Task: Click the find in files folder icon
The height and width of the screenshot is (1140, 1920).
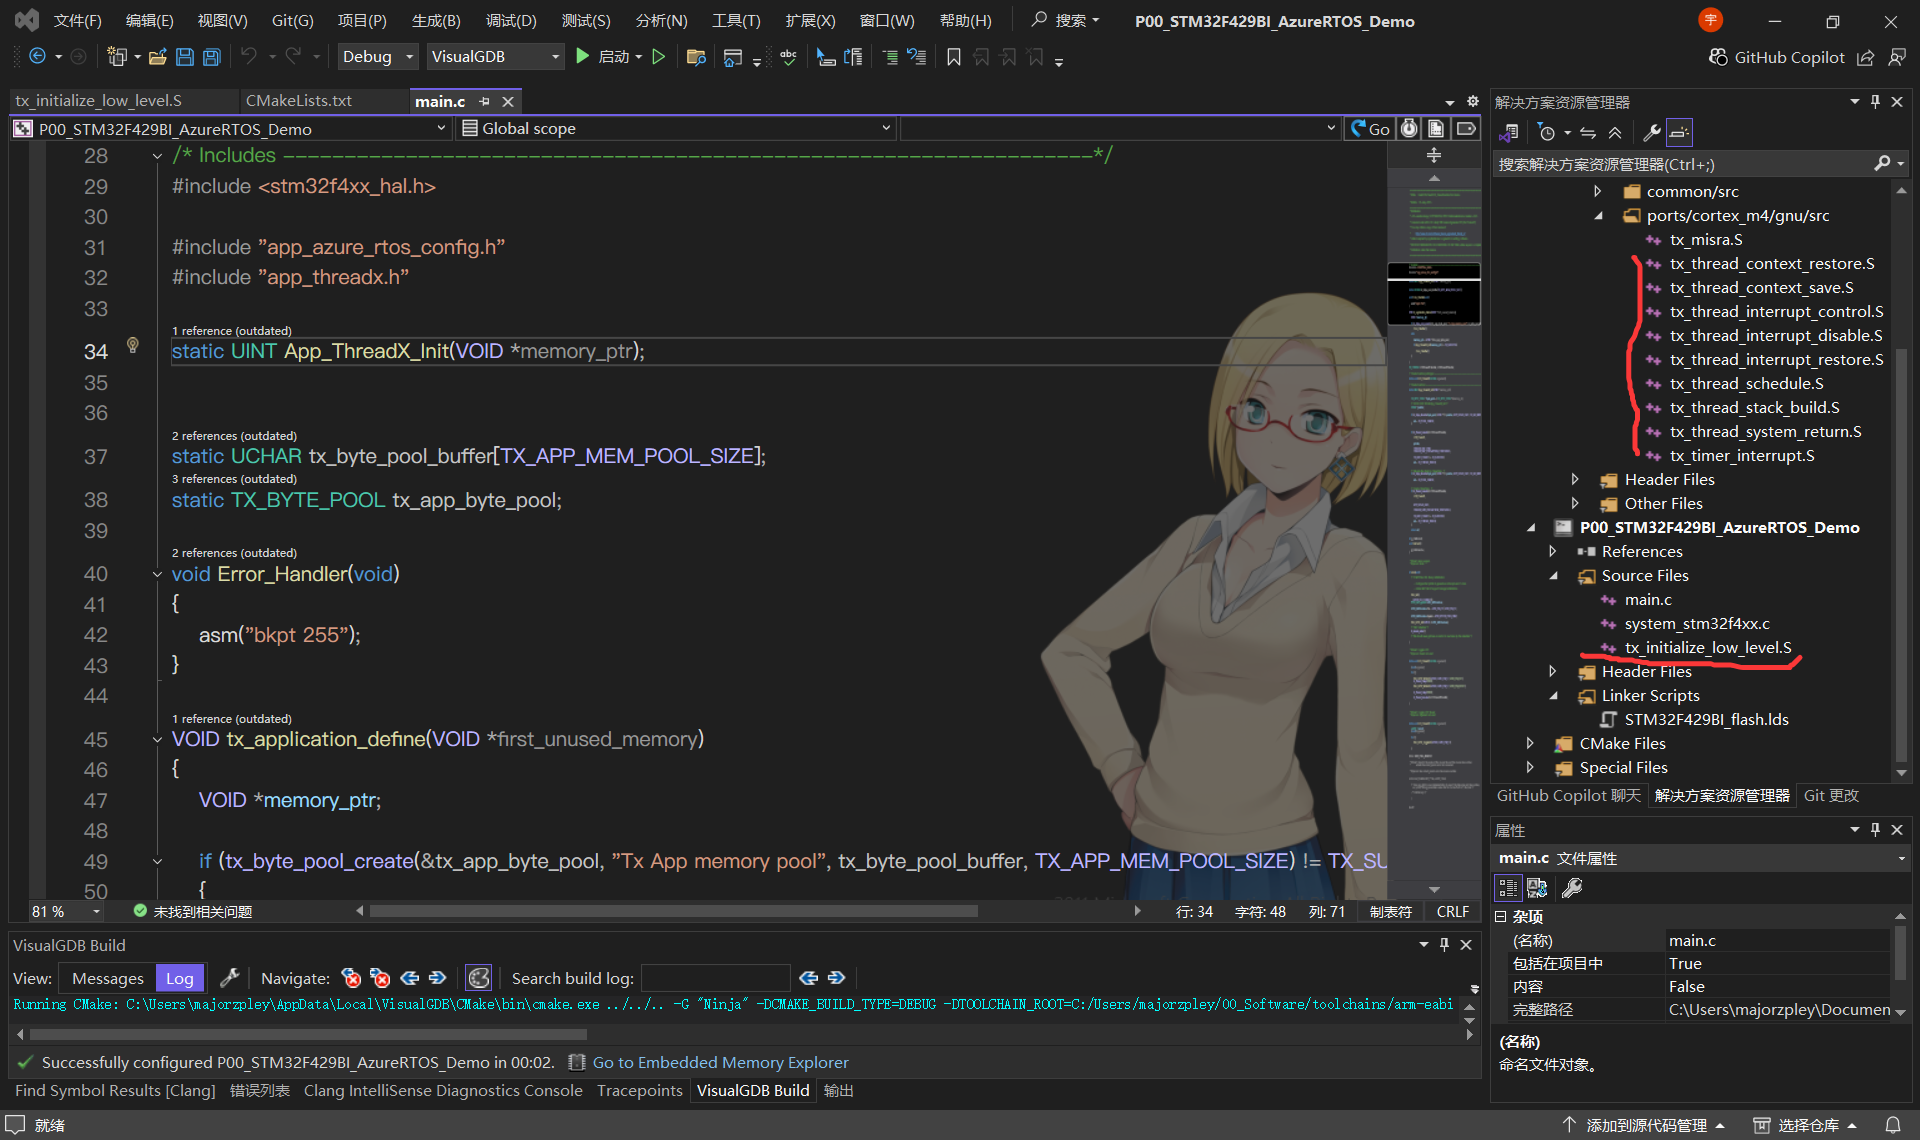Action: point(696,57)
